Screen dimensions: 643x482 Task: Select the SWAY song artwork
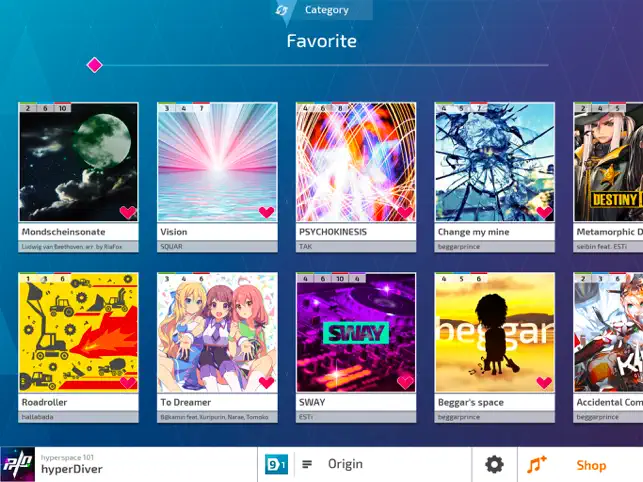356,332
